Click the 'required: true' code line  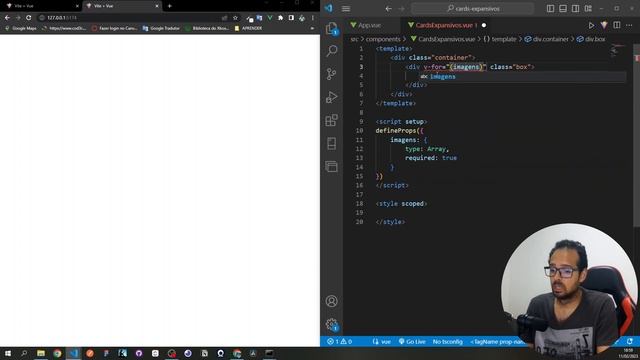pyautogui.click(x=431, y=158)
